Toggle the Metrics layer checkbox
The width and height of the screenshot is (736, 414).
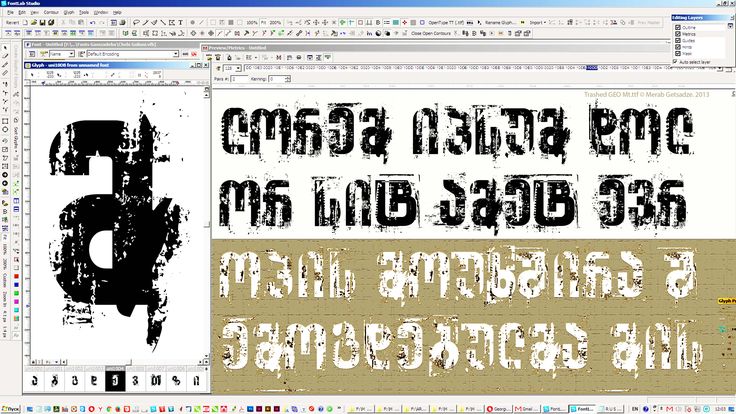tap(678, 34)
